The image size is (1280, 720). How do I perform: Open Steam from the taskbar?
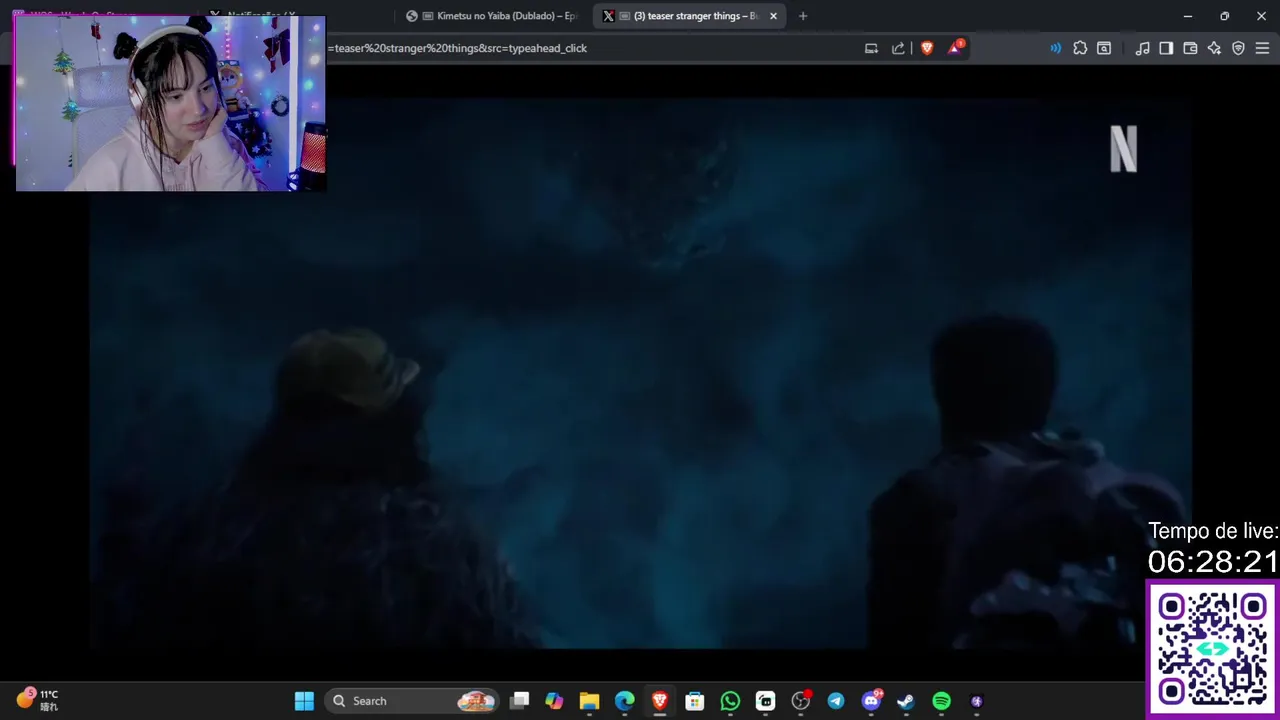click(x=906, y=701)
